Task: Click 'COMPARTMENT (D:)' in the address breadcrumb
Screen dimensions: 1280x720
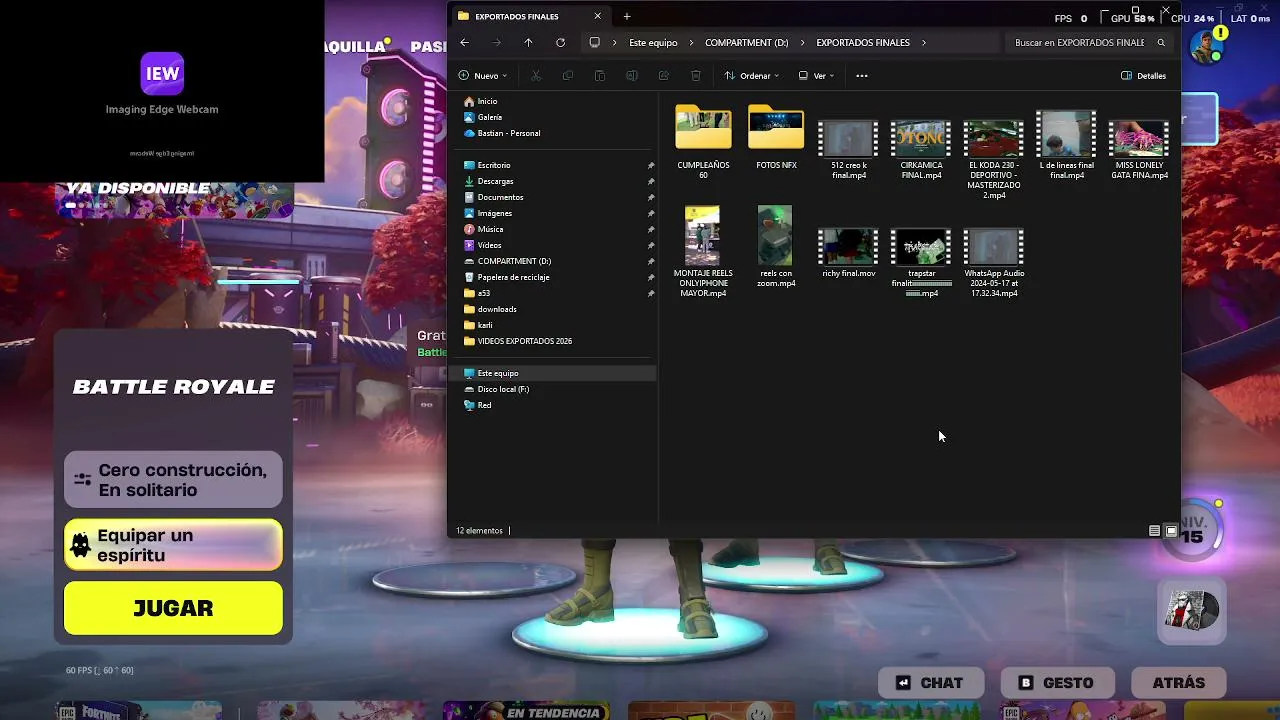Action: (746, 43)
